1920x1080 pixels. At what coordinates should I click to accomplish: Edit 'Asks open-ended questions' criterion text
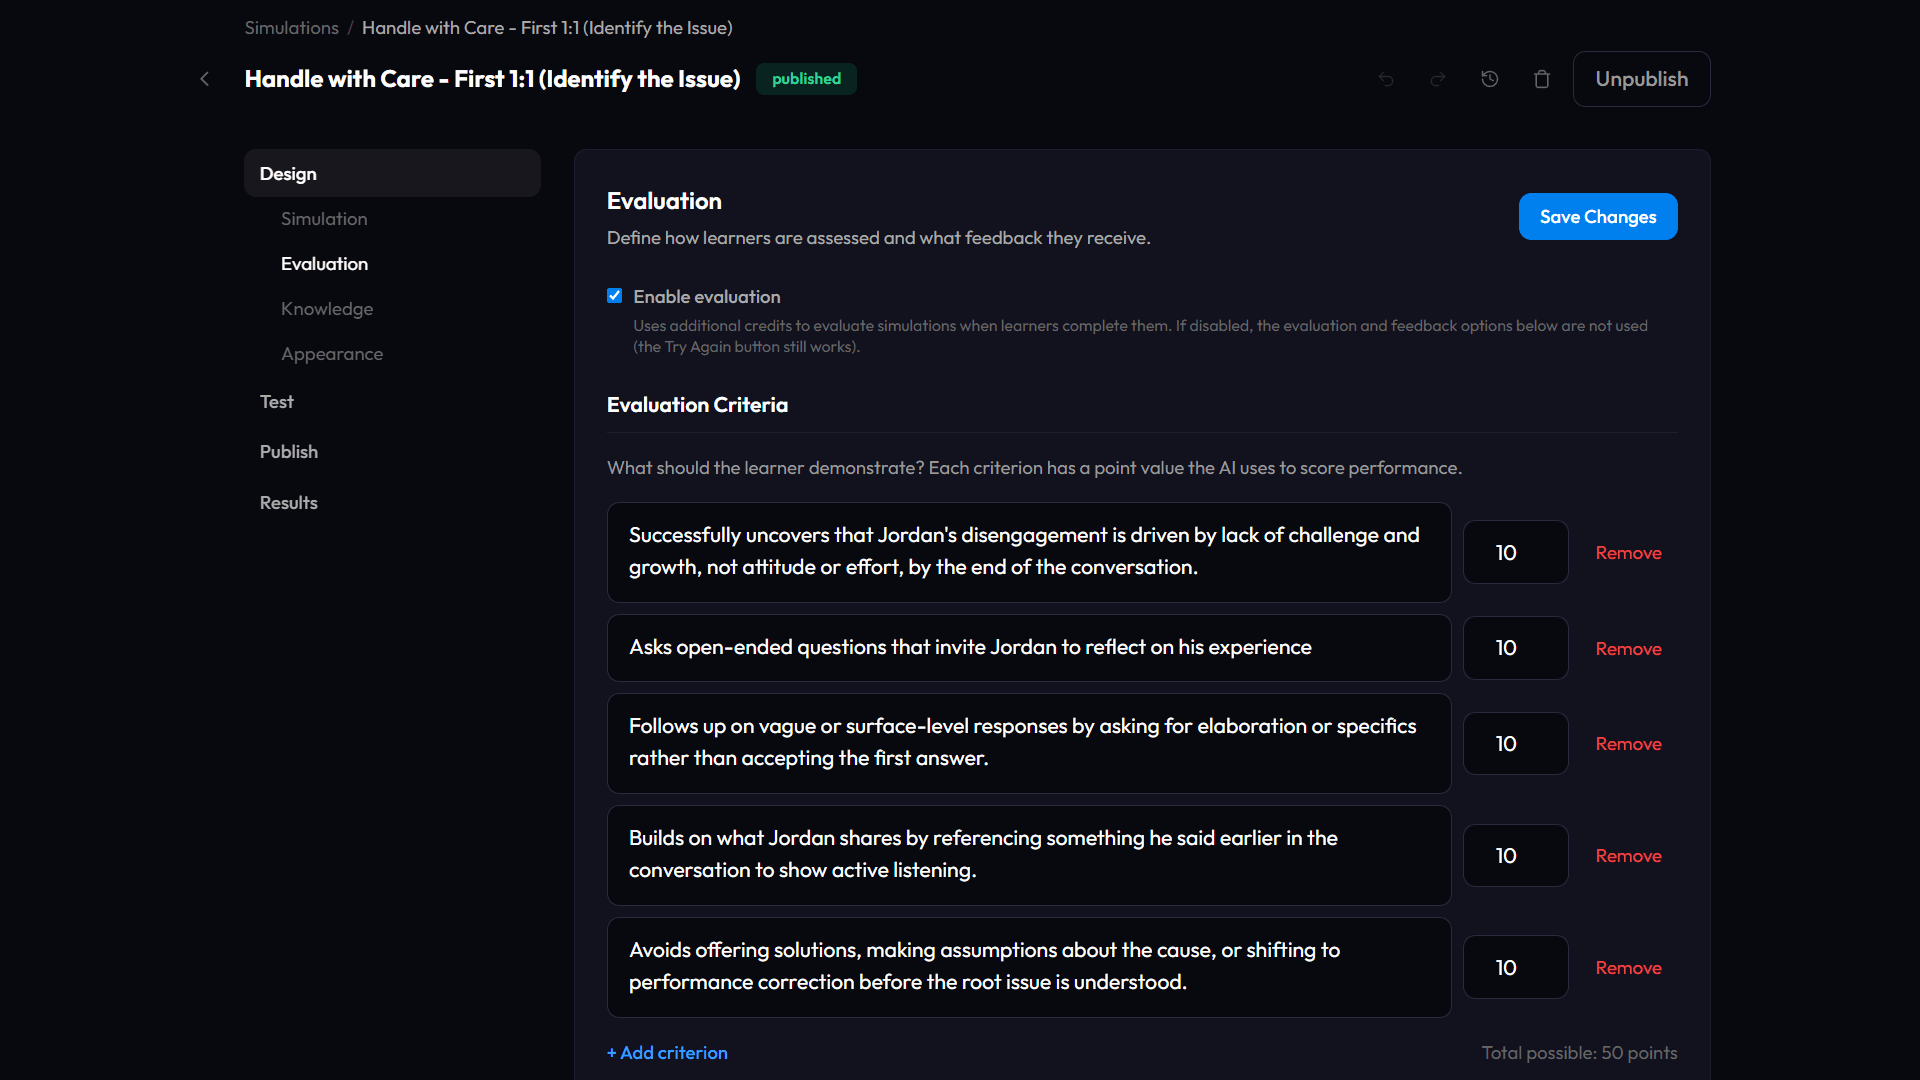pos(1029,648)
